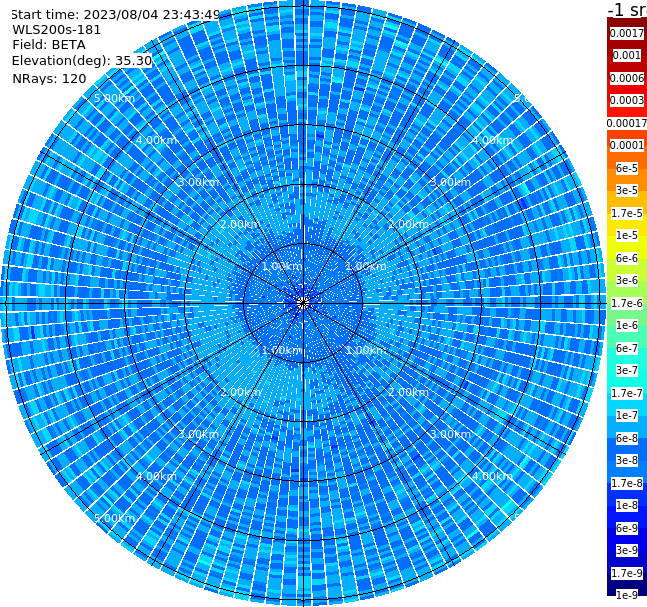Select the 6e-8 scale tick label
Image resolution: width=647 pixels, height=607 pixels.
[627, 438]
